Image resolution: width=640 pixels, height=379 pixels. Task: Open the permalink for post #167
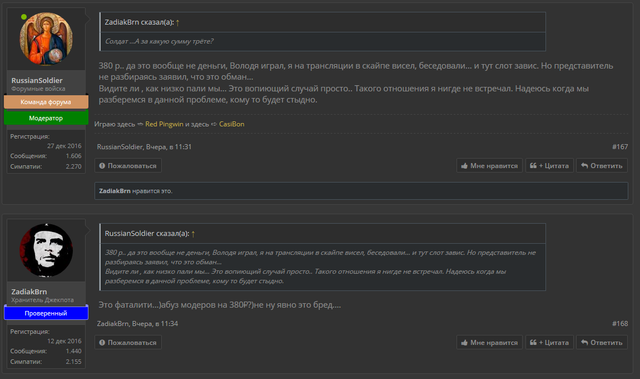(x=620, y=147)
